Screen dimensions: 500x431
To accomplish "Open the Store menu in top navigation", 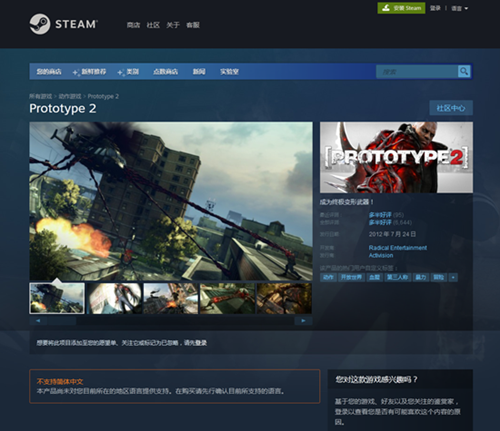I will (x=133, y=25).
